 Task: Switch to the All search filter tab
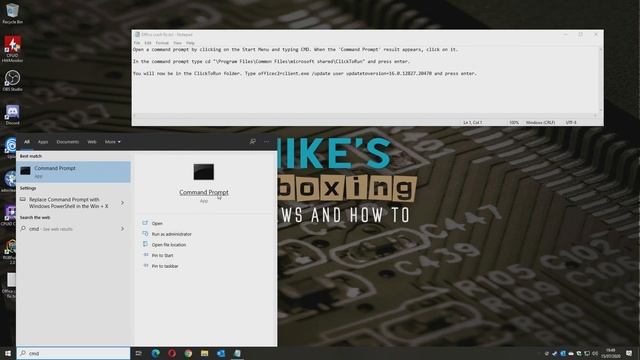27,142
